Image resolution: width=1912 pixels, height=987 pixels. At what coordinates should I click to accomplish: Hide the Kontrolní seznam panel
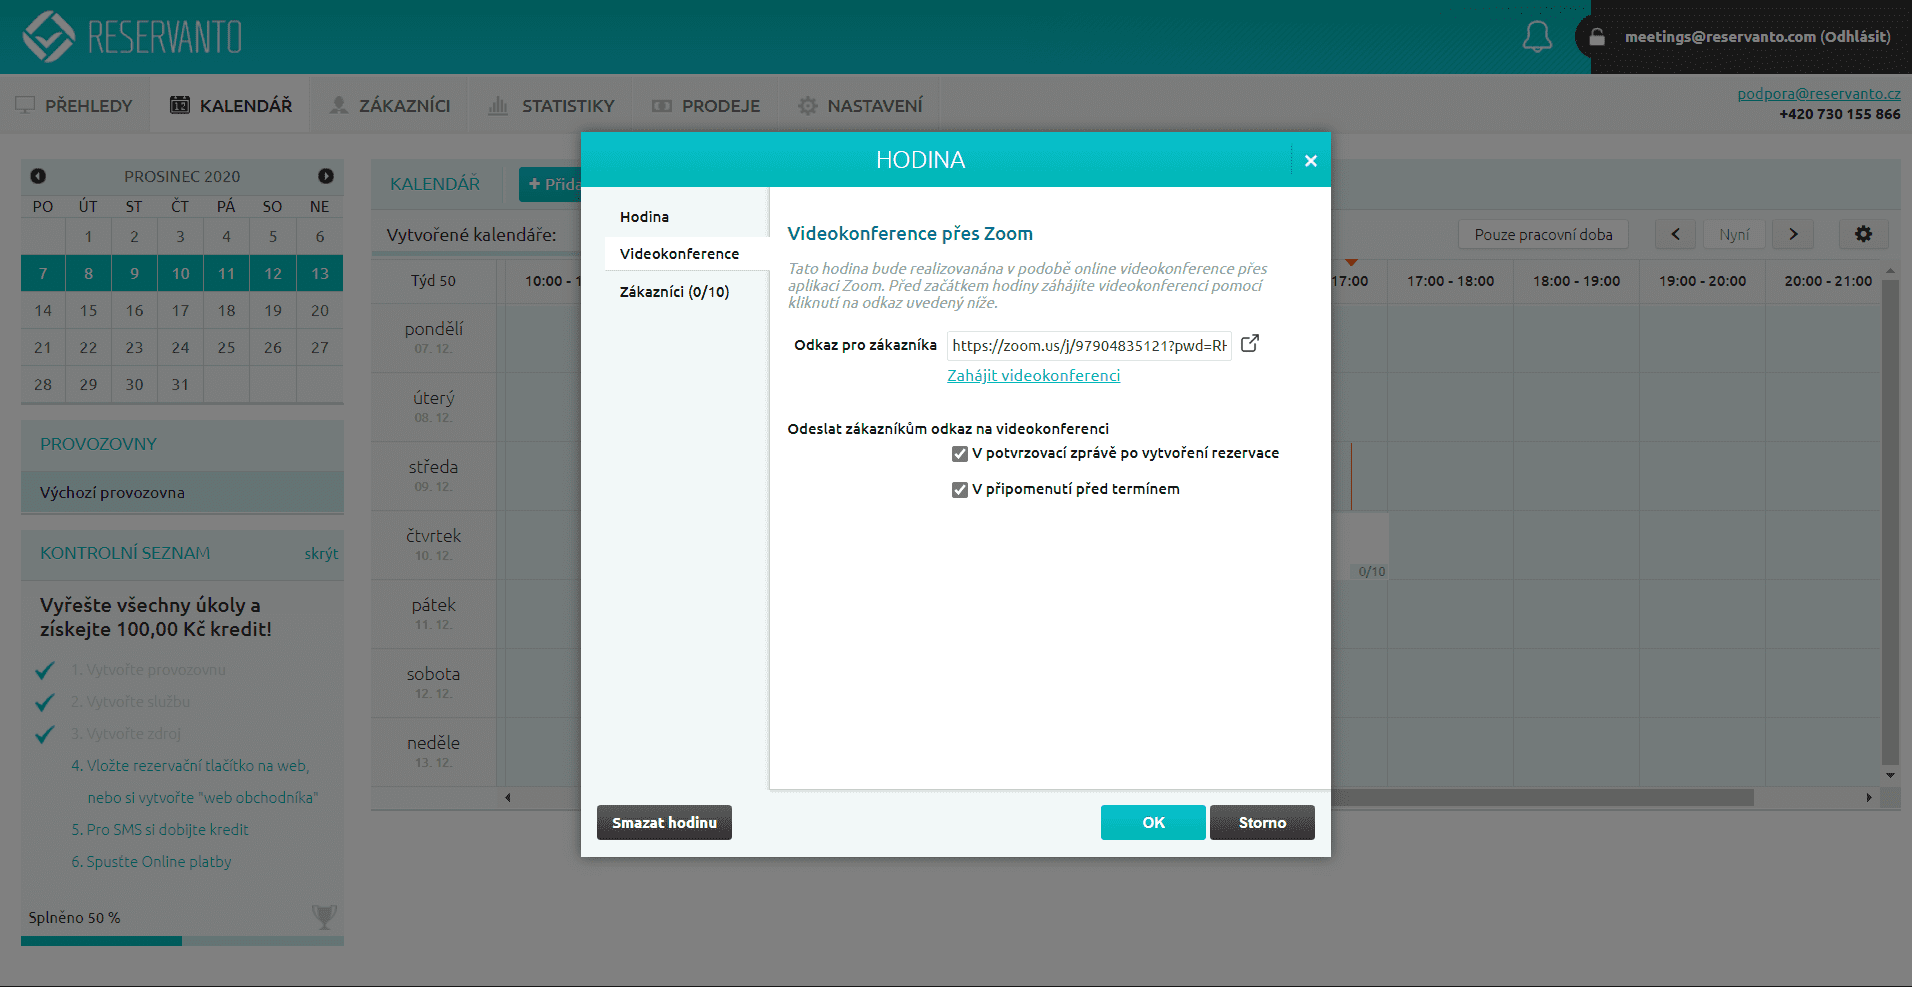click(321, 554)
